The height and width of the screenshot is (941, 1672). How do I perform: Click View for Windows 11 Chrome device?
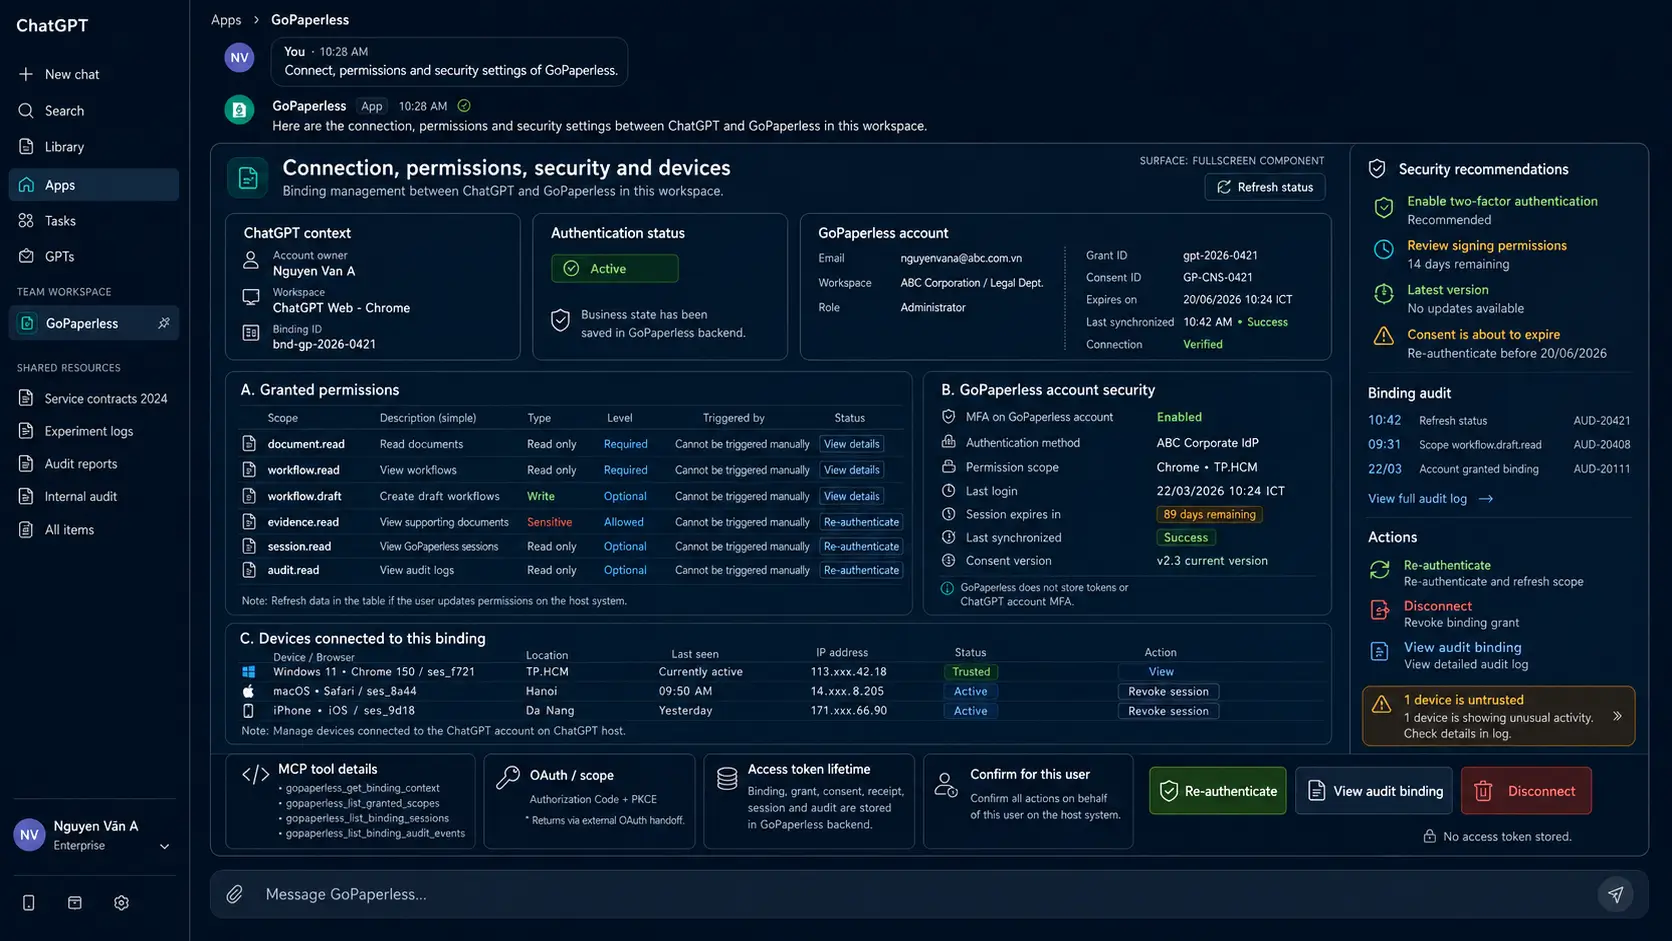point(1161,672)
